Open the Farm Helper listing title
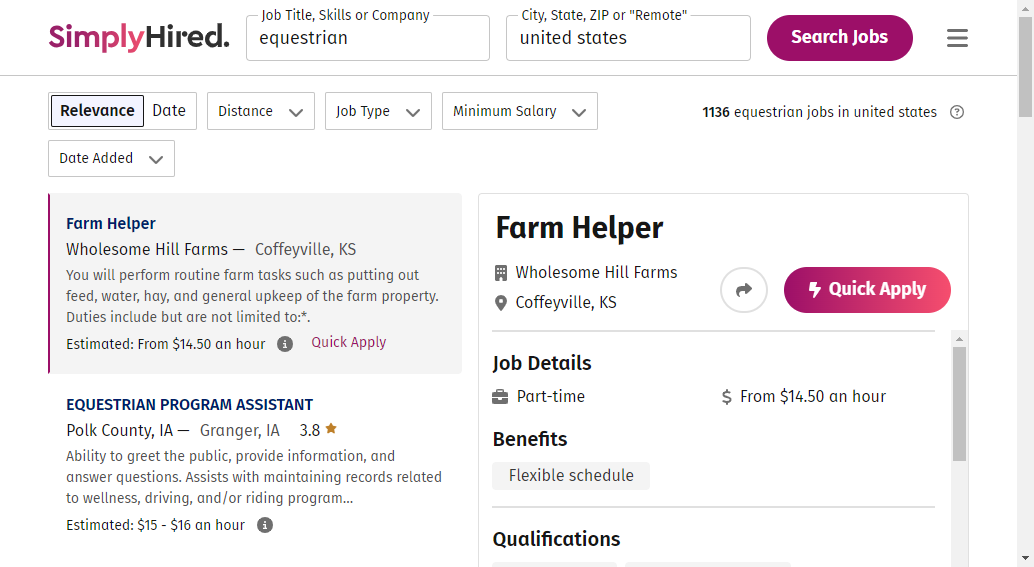Screen dimensions: 1034x567 (x=111, y=224)
